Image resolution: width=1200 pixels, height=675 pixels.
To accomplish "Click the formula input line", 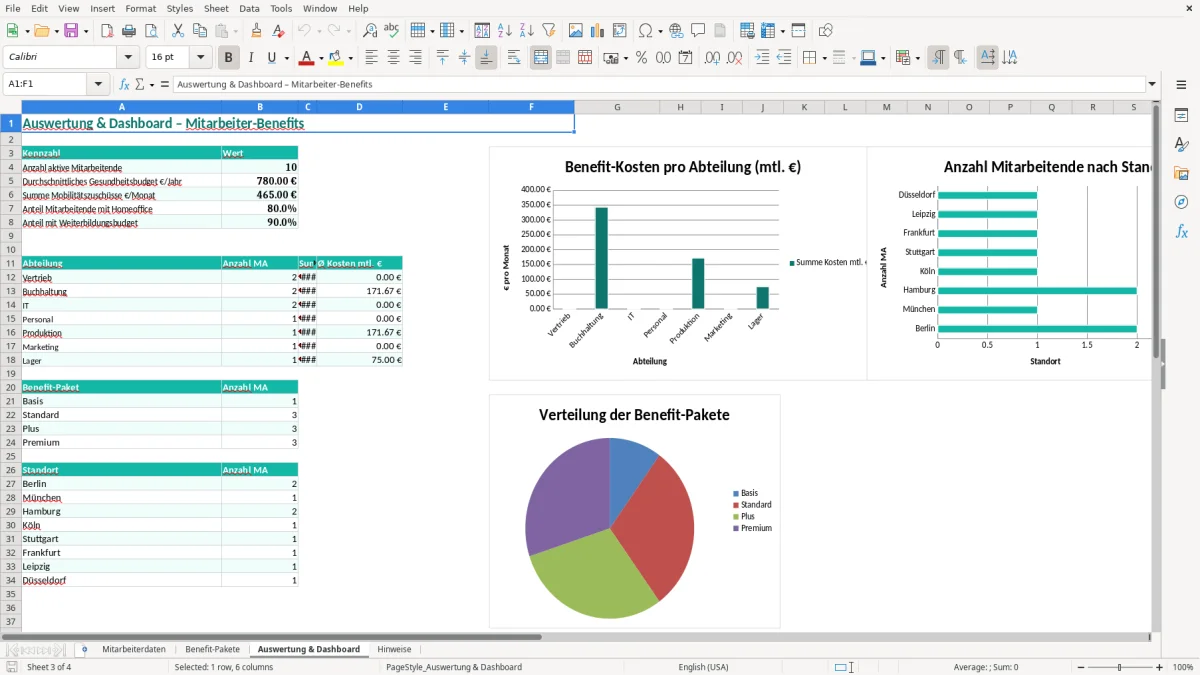I will click(659, 85).
